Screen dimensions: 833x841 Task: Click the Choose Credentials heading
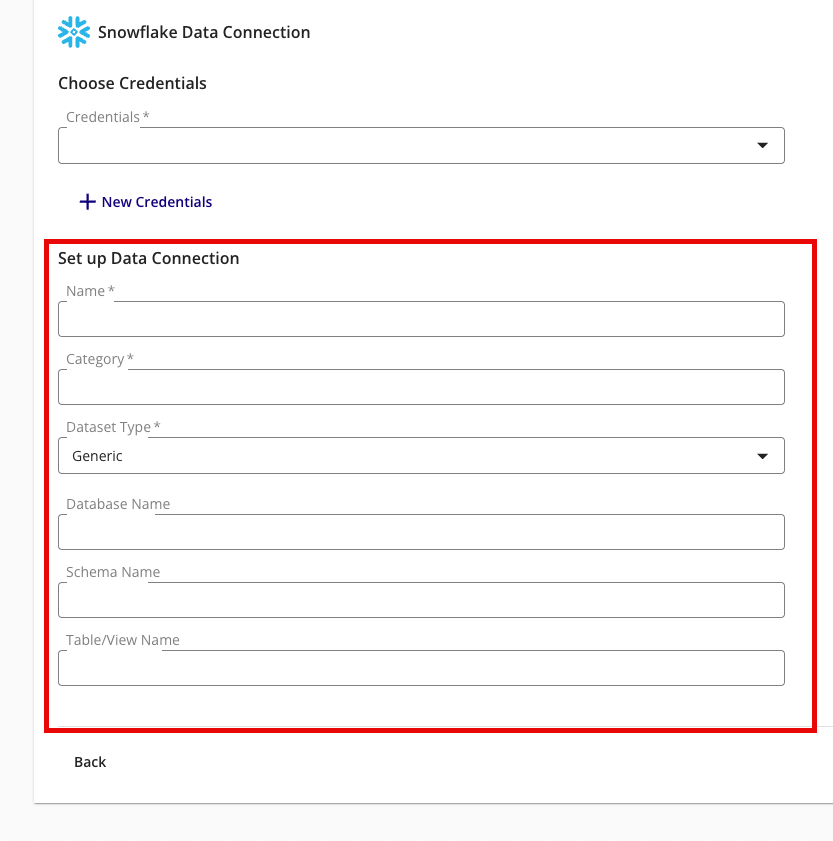click(x=132, y=83)
